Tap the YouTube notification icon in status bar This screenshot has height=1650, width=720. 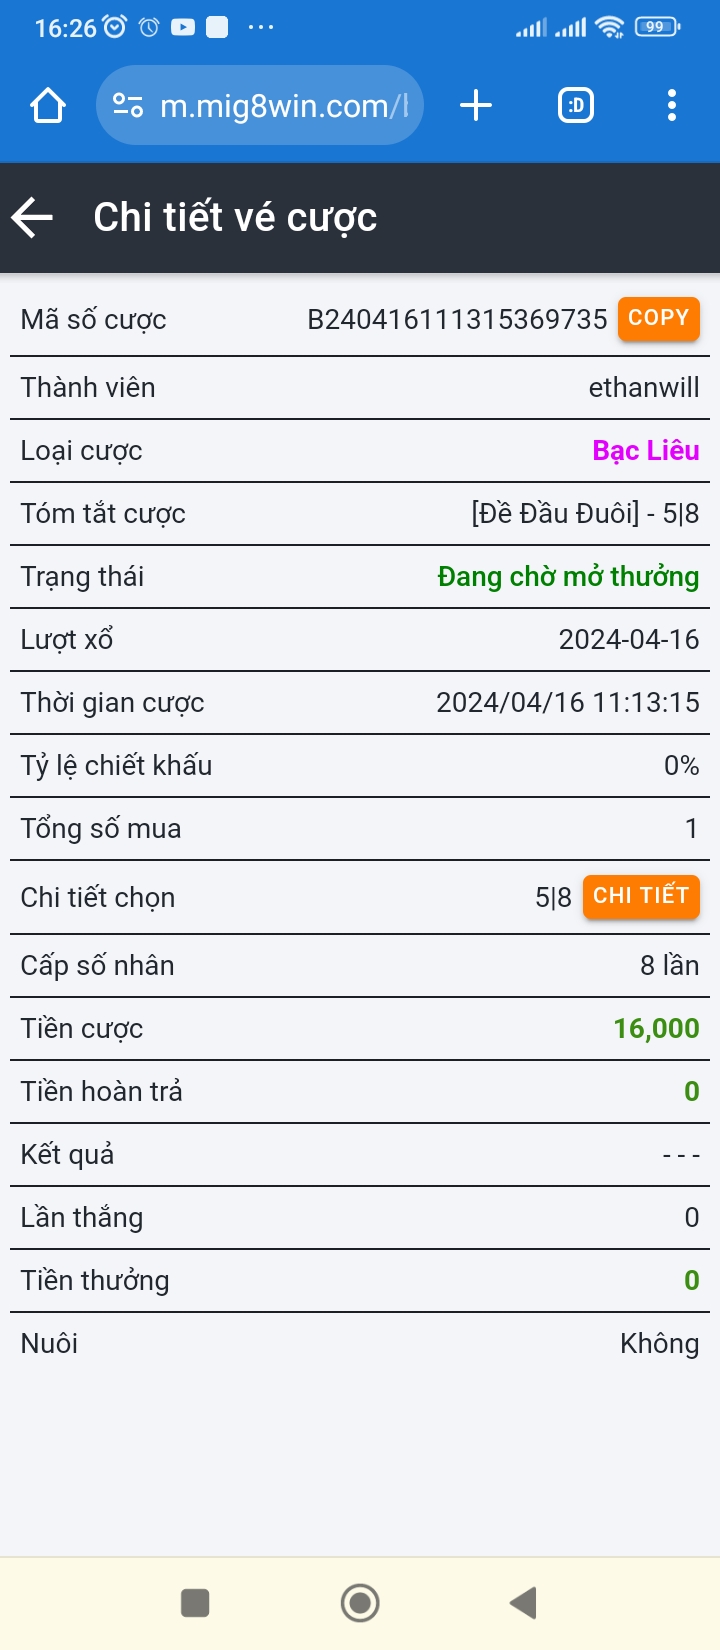pyautogui.click(x=183, y=27)
